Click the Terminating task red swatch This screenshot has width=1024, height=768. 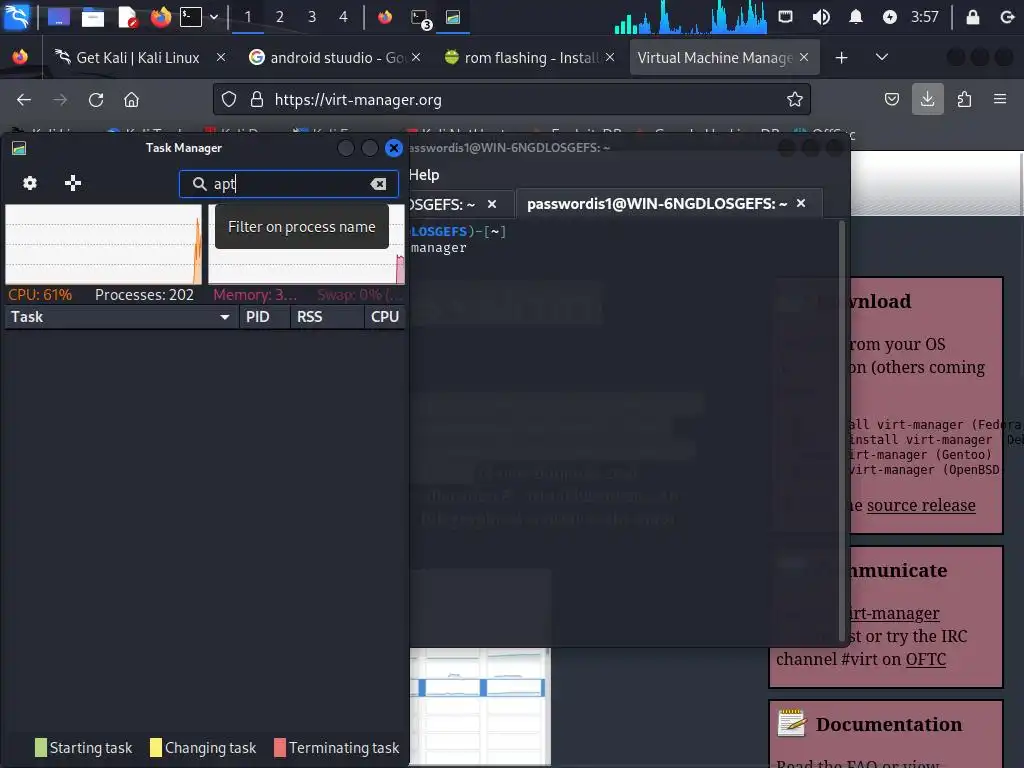point(280,747)
